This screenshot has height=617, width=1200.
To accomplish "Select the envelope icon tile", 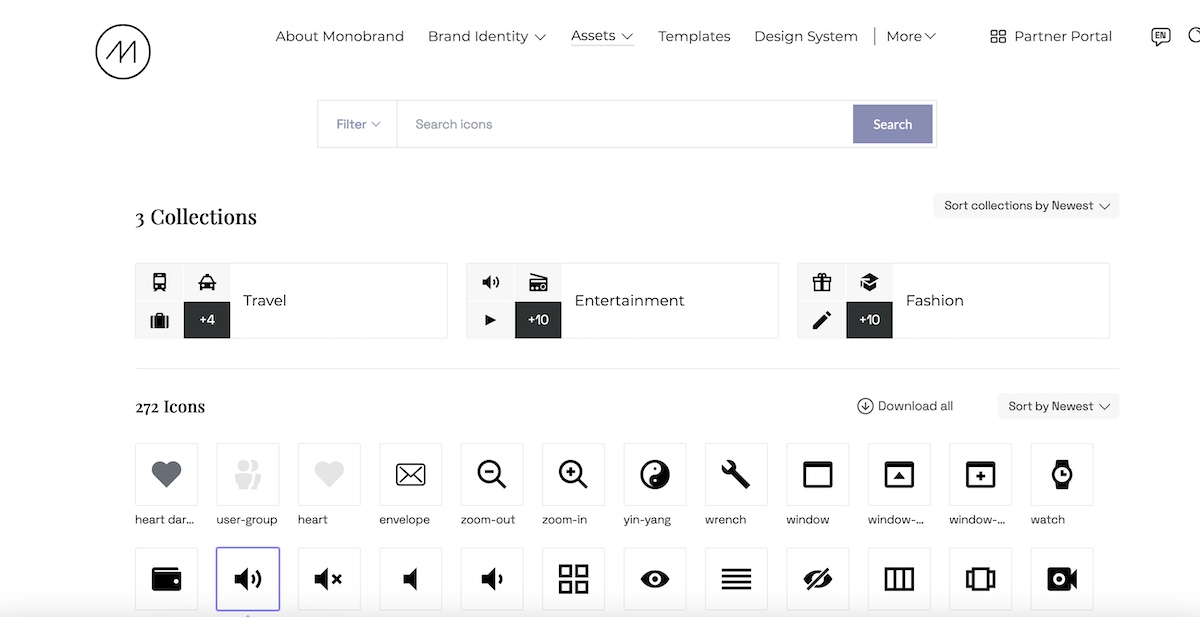I will pos(410,475).
